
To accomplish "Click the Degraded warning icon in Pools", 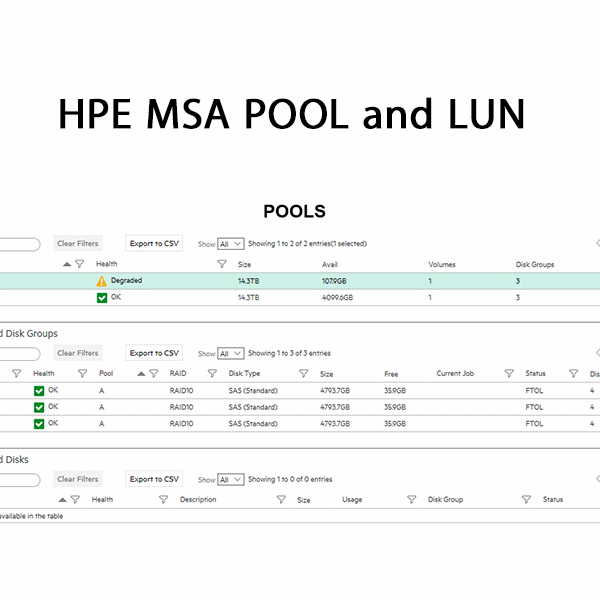I will point(101,282).
